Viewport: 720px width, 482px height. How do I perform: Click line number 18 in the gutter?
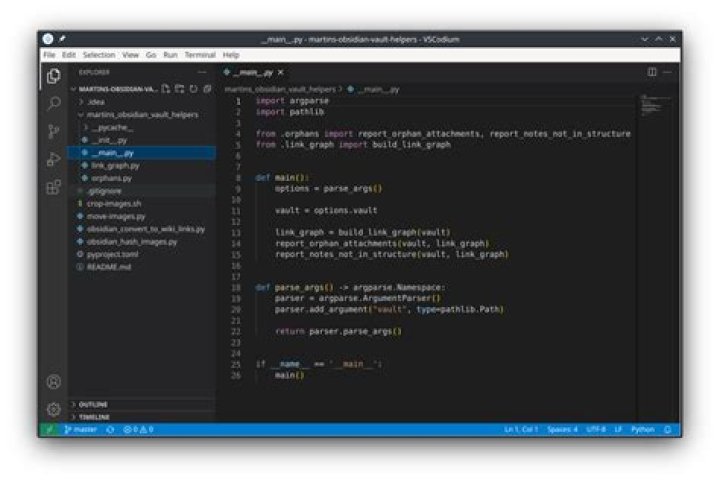pos(236,288)
